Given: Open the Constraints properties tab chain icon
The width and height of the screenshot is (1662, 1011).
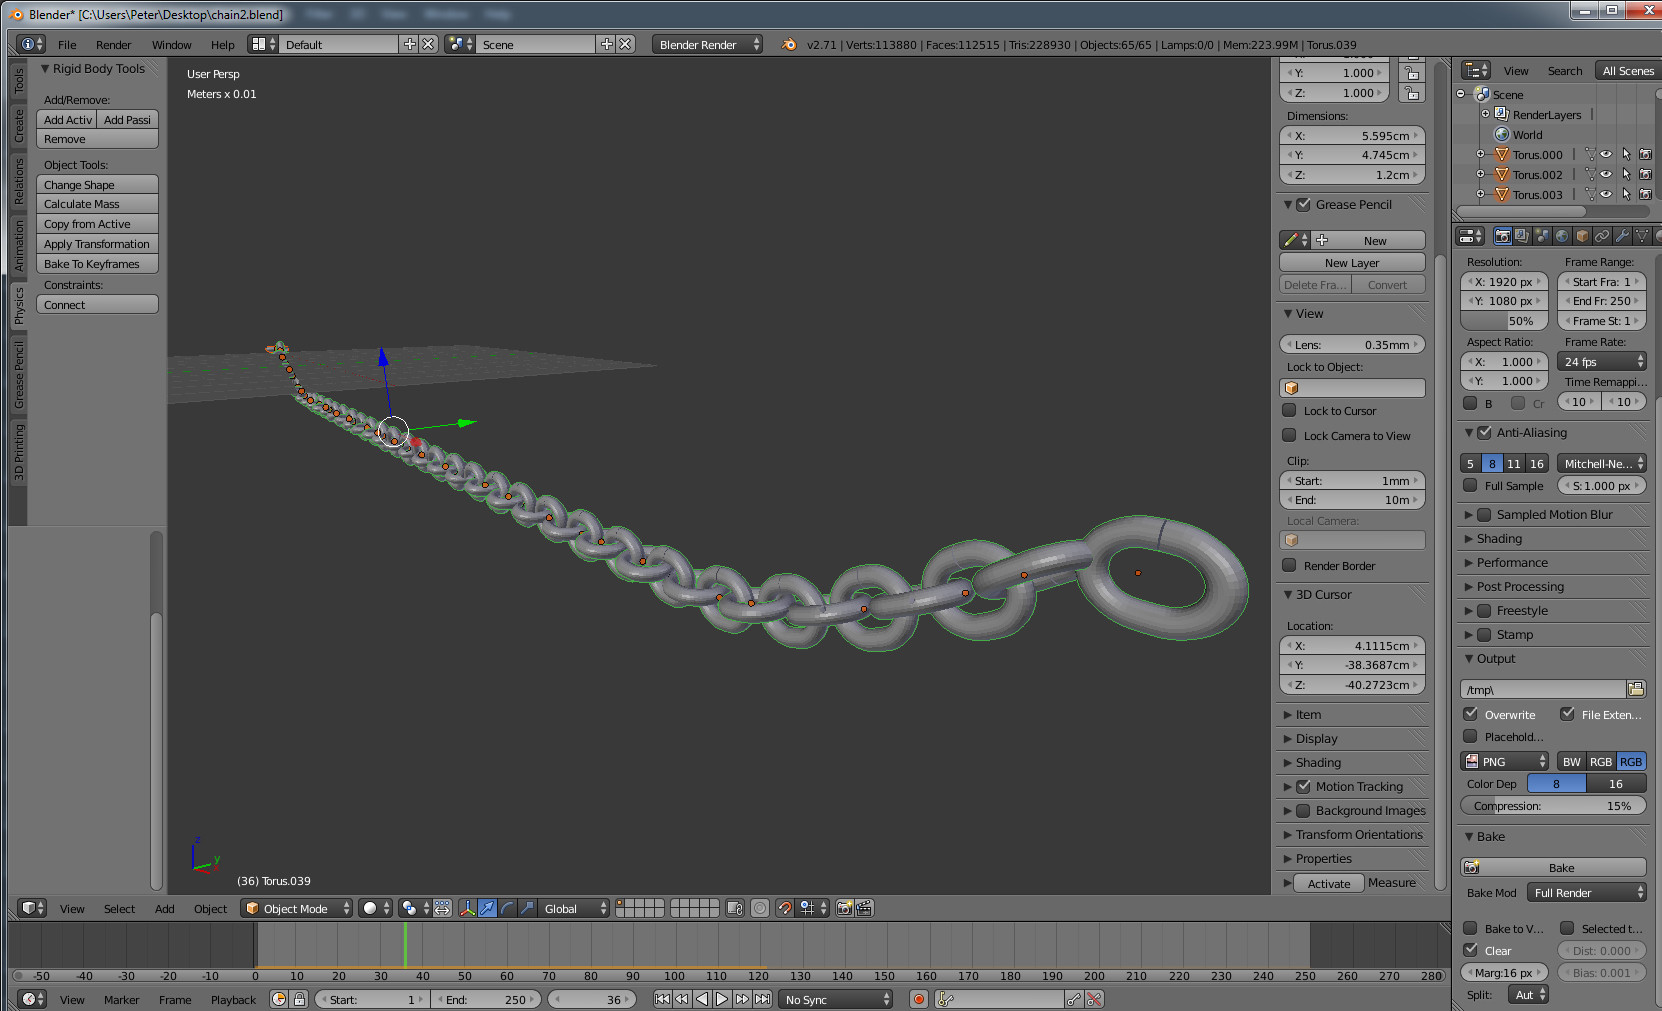Looking at the screenshot, I should 1602,236.
